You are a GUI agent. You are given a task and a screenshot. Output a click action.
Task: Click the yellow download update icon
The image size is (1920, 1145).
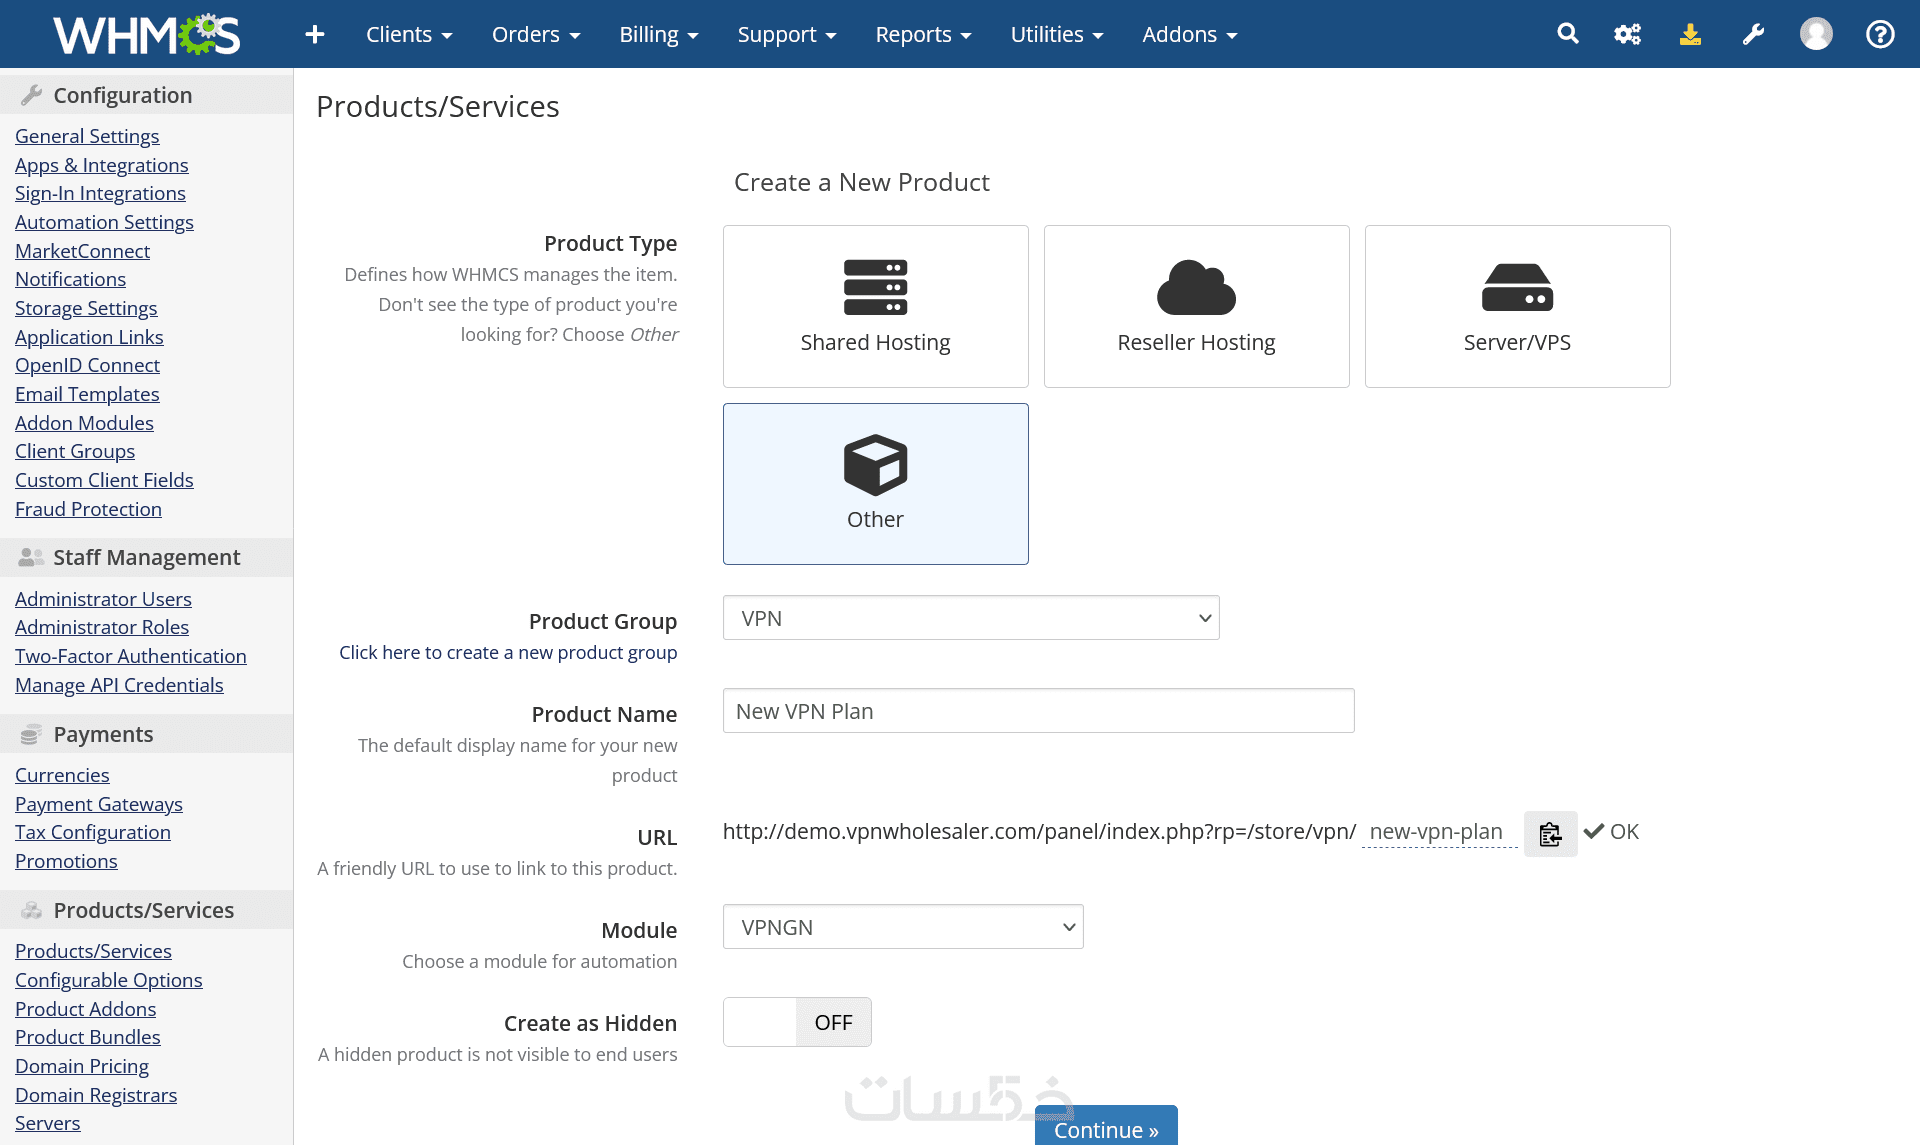pos(1690,34)
